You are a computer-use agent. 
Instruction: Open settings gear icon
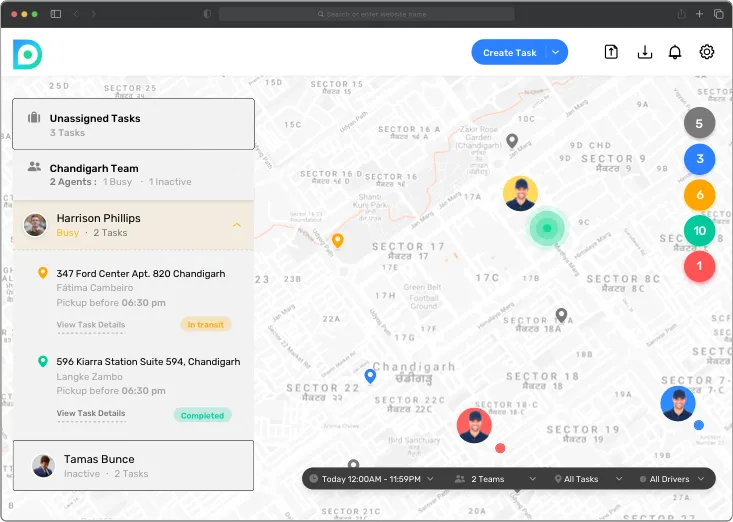(x=707, y=53)
